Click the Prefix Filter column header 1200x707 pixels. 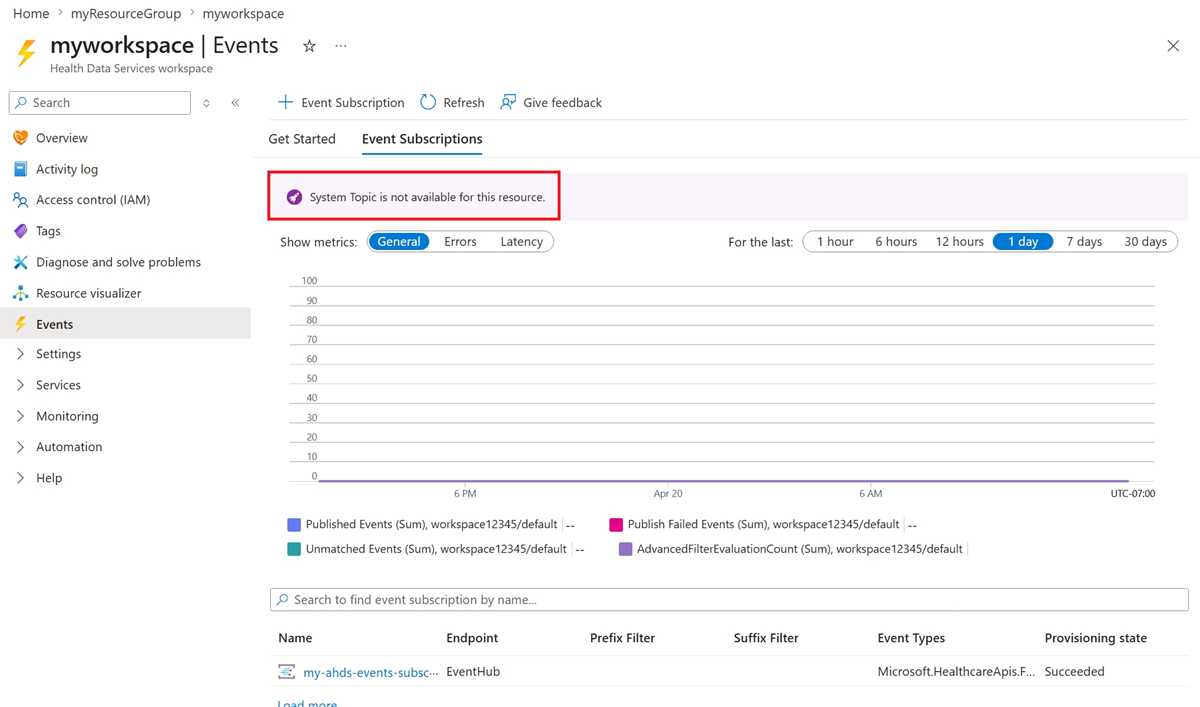click(622, 638)
